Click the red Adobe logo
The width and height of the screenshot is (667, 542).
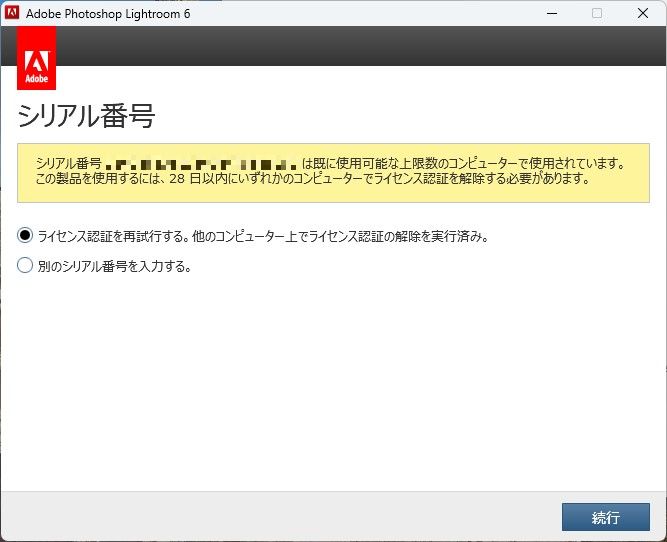click(37, 58)
